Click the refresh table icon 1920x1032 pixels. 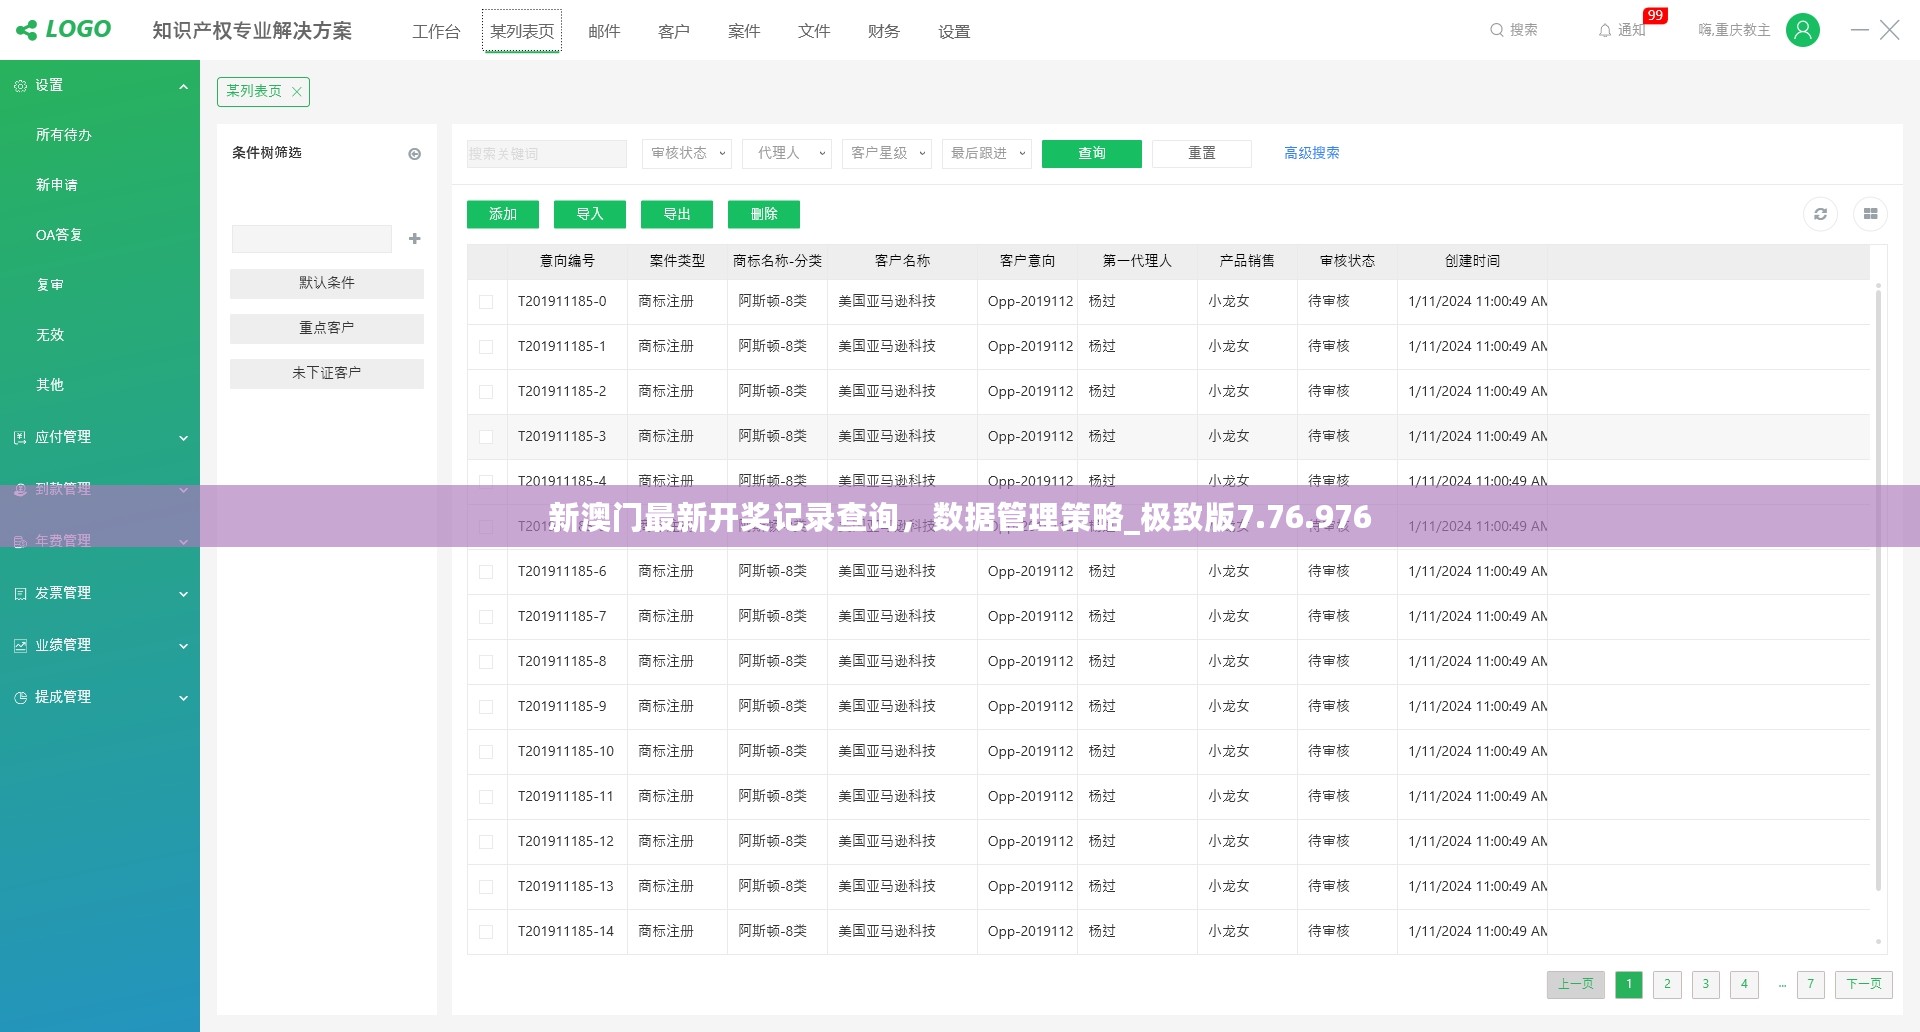click(1820, 214)
